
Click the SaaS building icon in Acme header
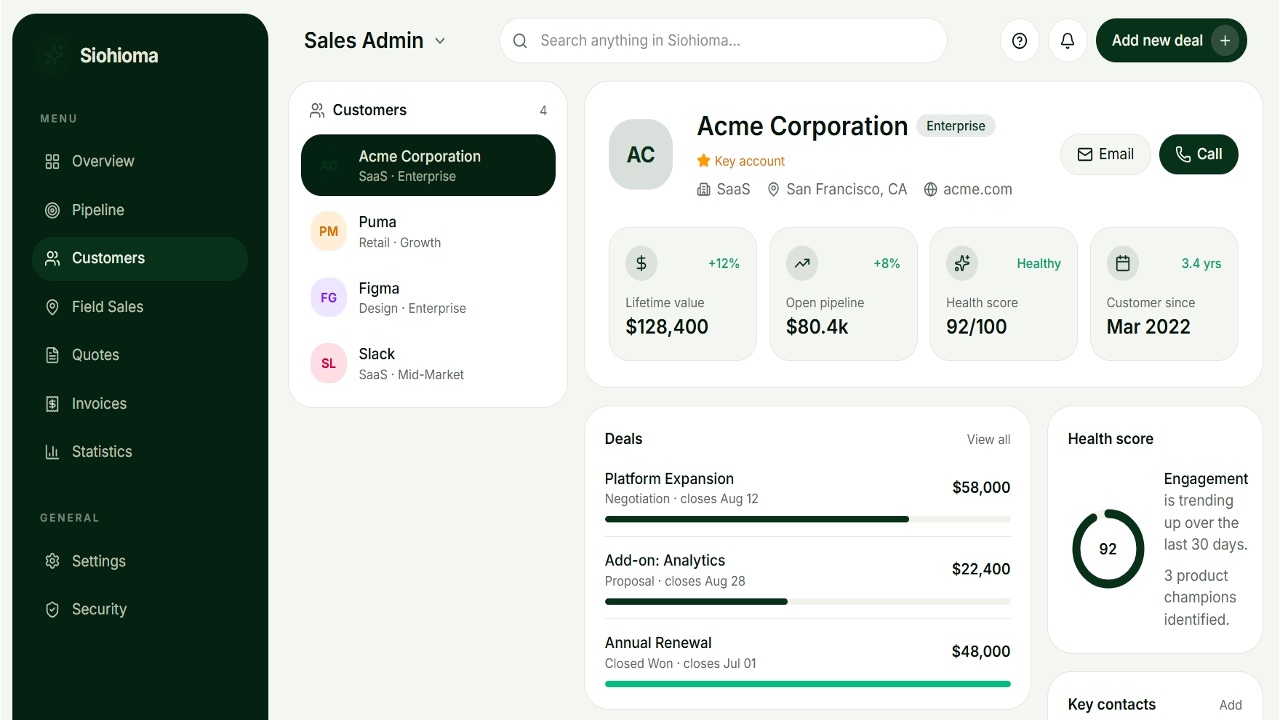704,189
